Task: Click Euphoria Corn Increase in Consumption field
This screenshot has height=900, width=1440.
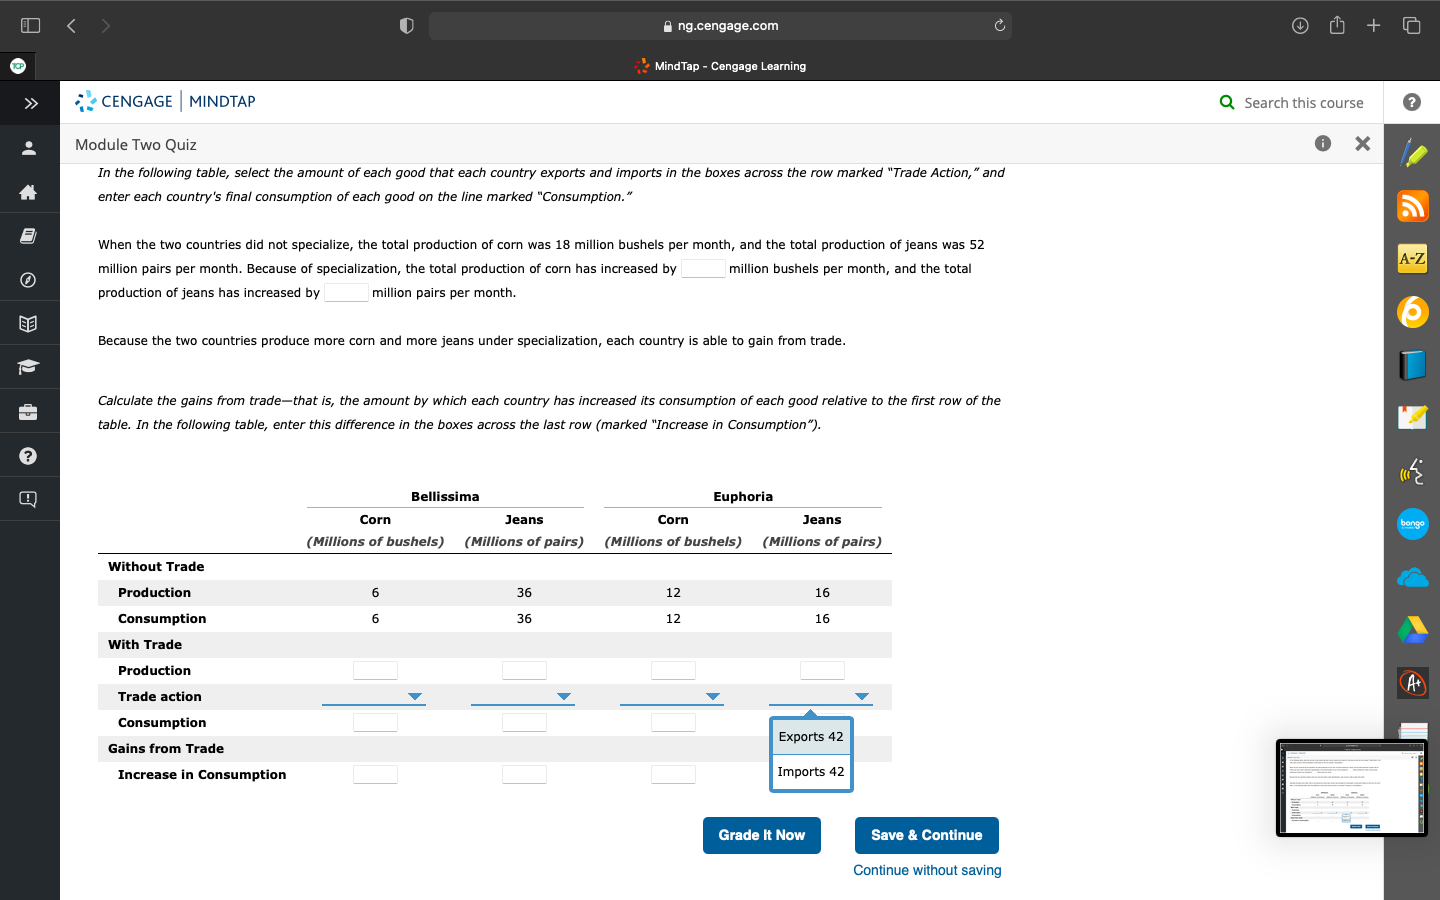Action: (x=673, y=774)
